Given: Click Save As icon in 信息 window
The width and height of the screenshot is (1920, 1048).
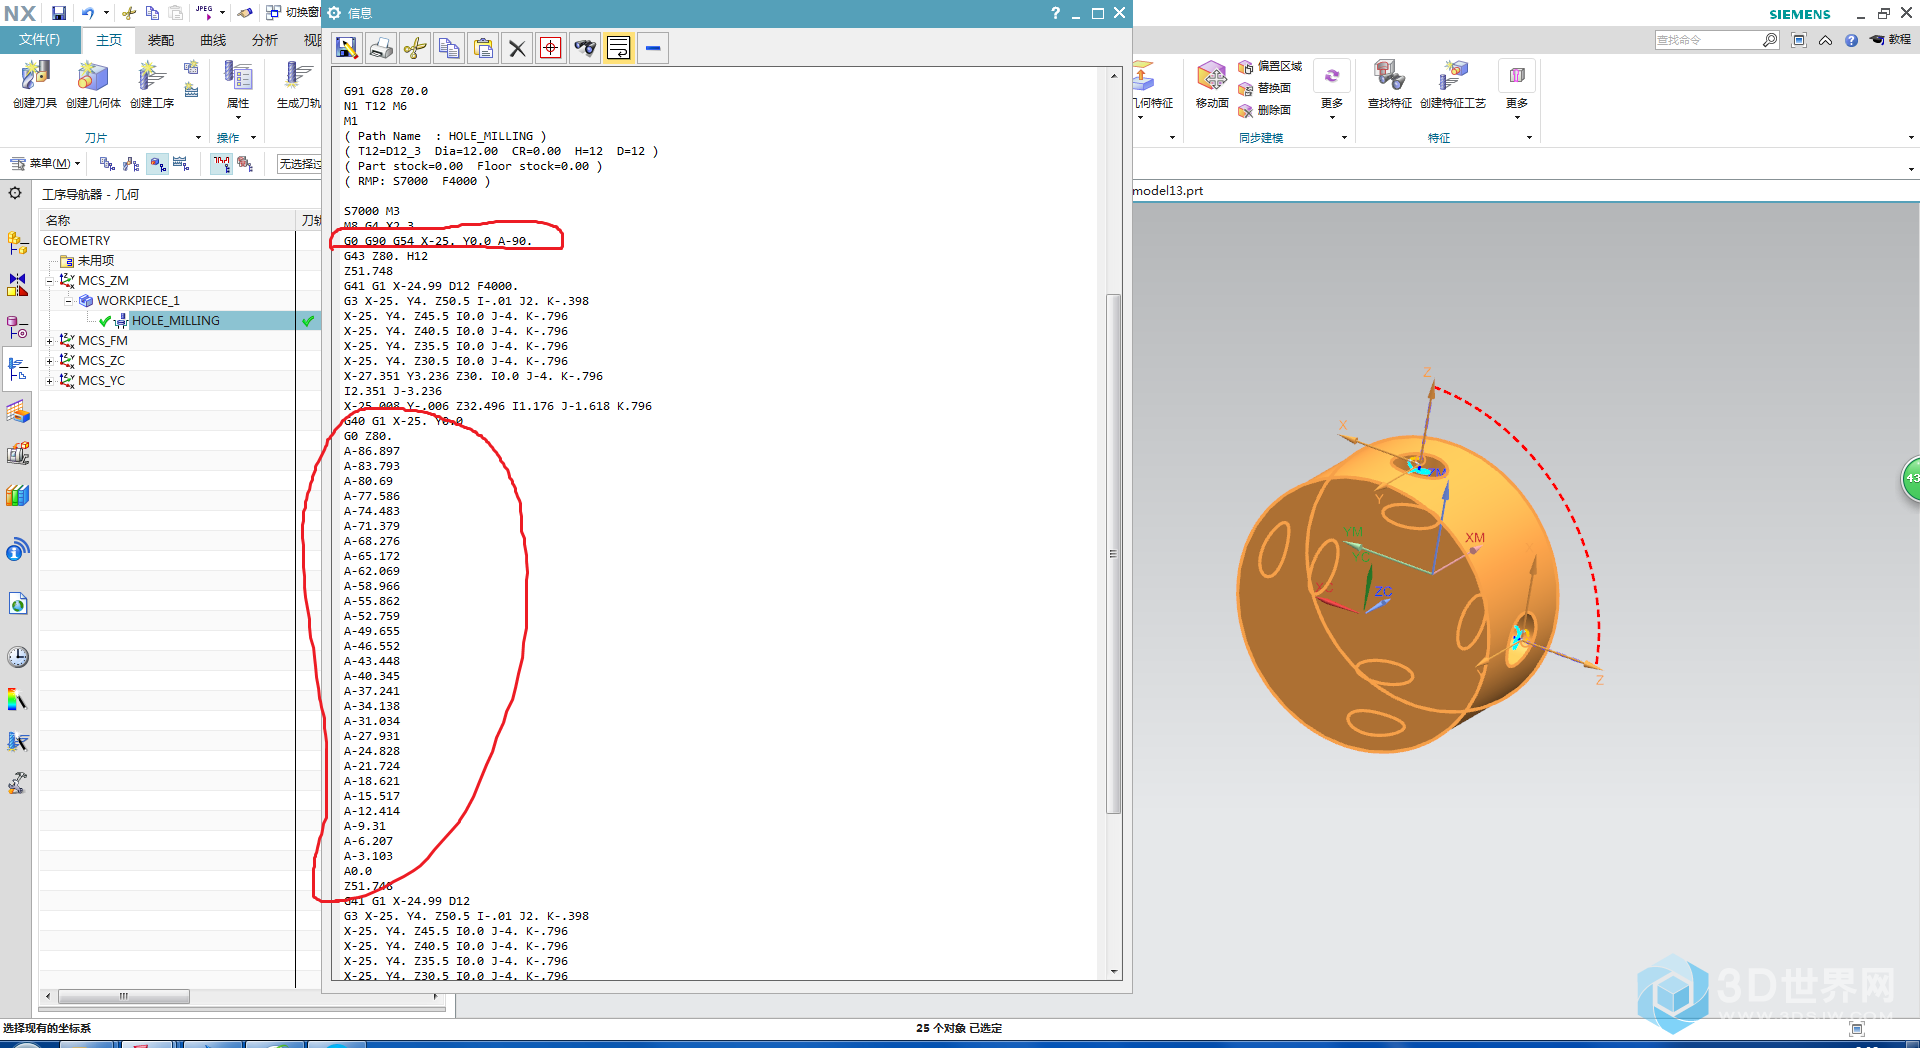Looking at the screenshot, I should click(347, 48).
